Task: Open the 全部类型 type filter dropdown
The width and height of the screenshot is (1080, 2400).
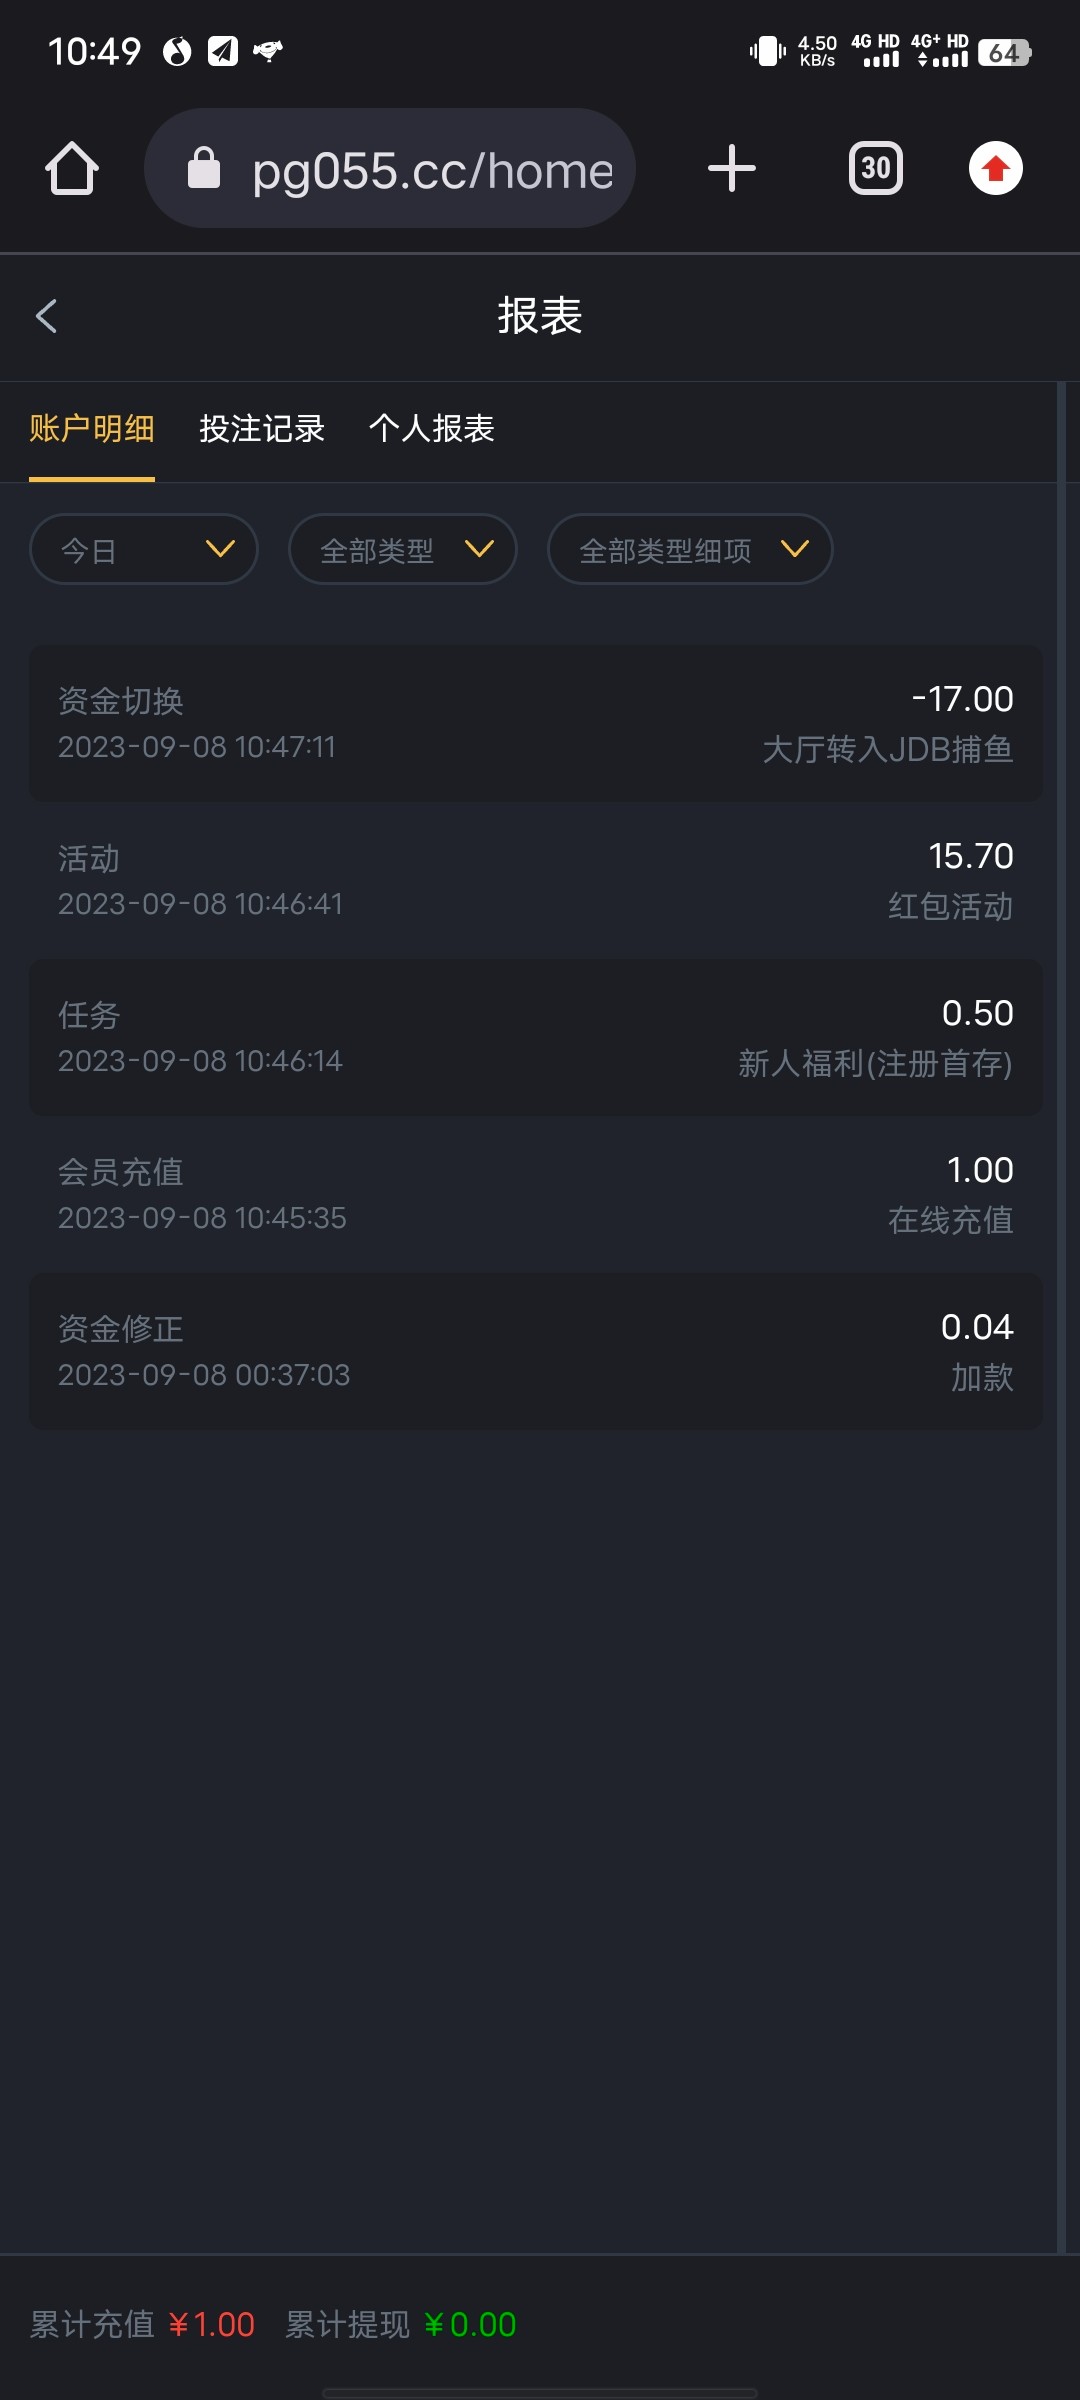Action: point(402,549)
